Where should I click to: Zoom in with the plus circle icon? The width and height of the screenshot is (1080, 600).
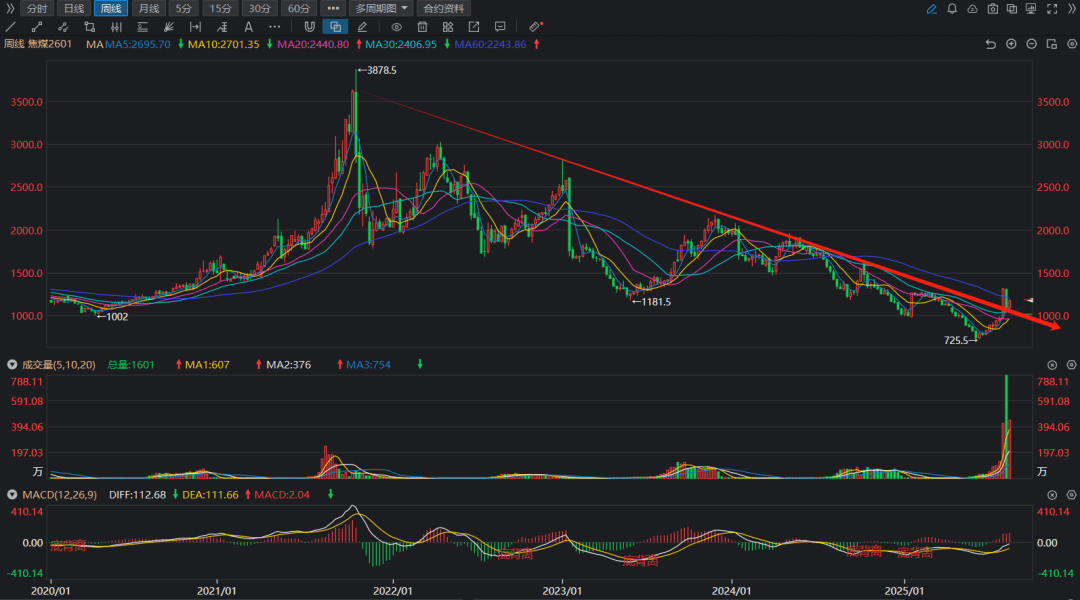pyautogui.click(x=1011, y=44)
